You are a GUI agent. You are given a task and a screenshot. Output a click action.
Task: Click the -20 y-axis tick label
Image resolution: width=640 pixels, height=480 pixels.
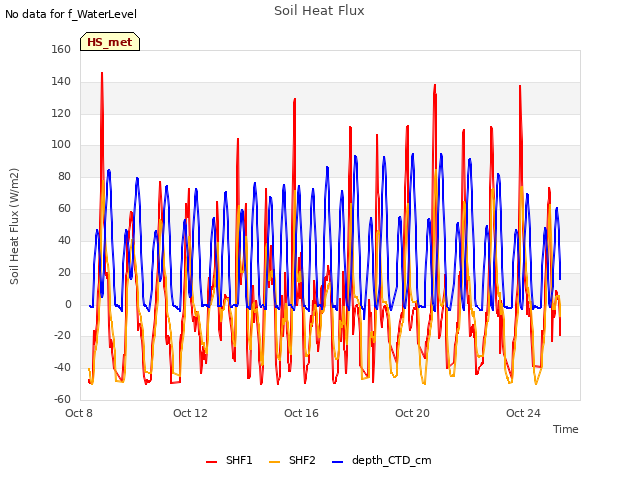[x=63, y=336]
